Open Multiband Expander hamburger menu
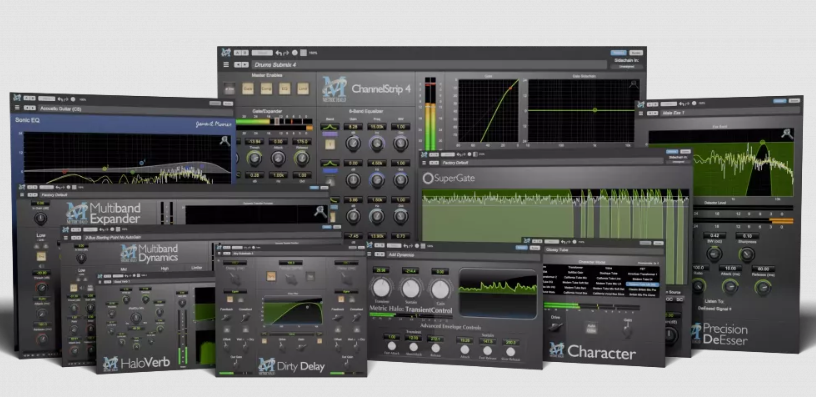 click(22, 195)
